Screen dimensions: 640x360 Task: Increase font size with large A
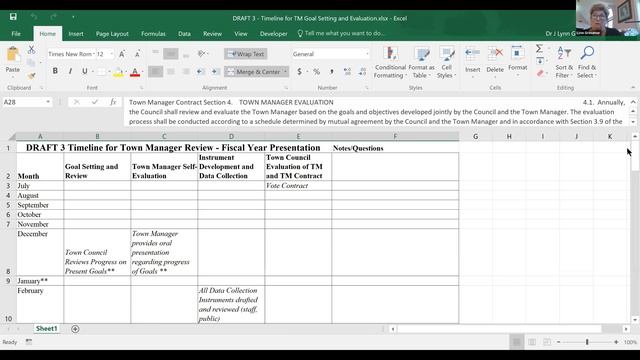[x=122, y=54]
